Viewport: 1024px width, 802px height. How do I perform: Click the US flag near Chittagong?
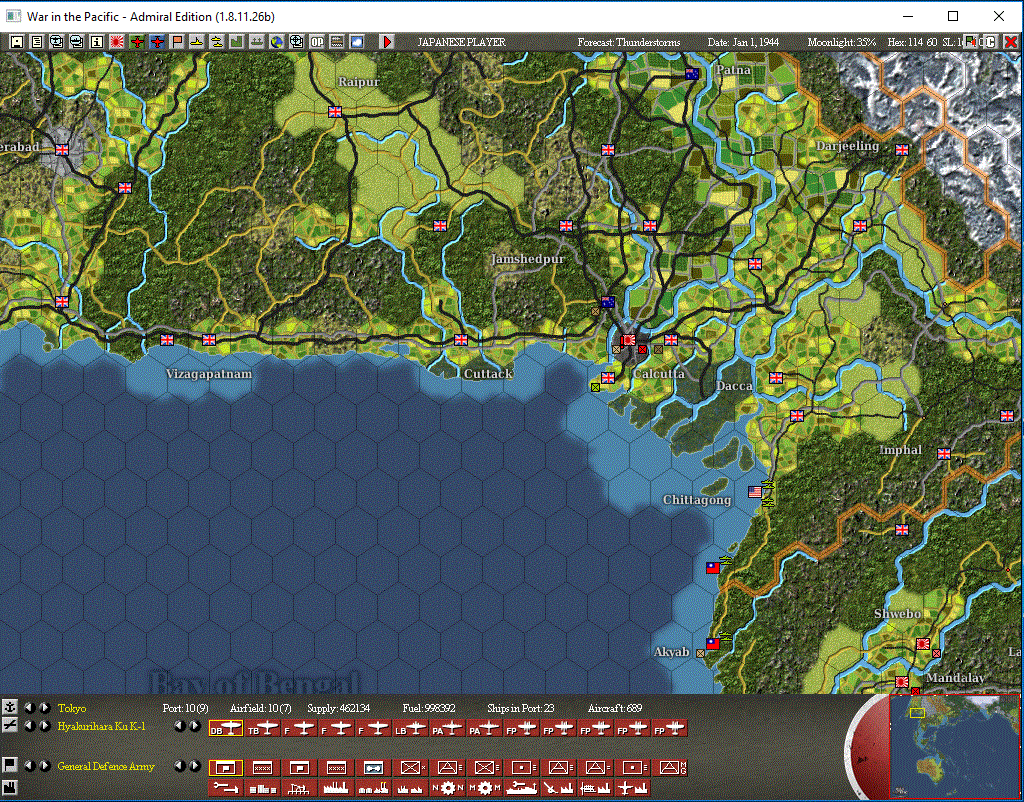point(756,492)
